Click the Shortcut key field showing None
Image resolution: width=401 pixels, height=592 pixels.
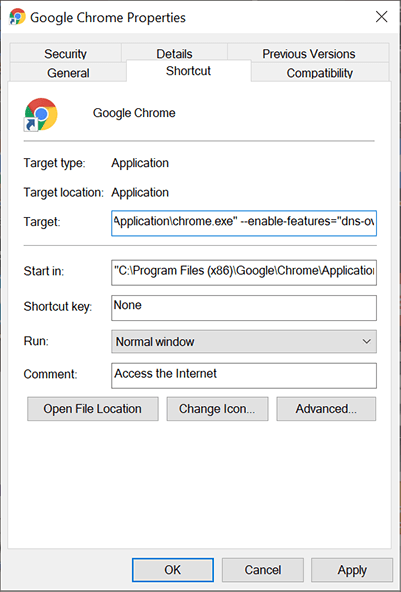244,308
